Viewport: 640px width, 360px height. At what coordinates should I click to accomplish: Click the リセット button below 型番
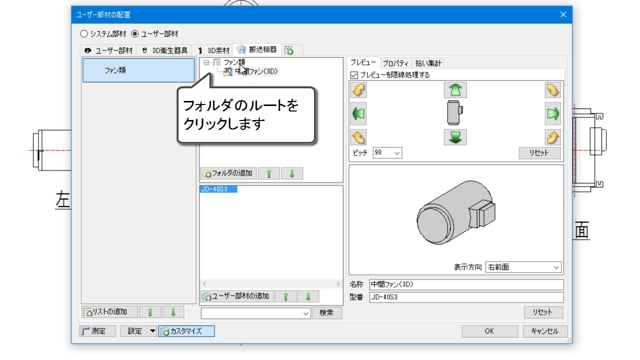(x=543, y=312)
